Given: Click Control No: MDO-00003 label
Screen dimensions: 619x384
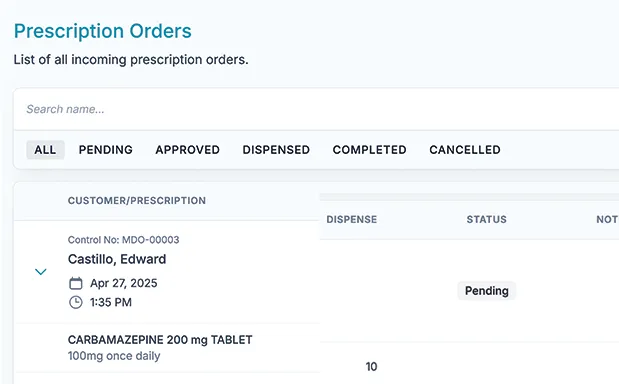Looking at the screenshot, I should [123, 240].
